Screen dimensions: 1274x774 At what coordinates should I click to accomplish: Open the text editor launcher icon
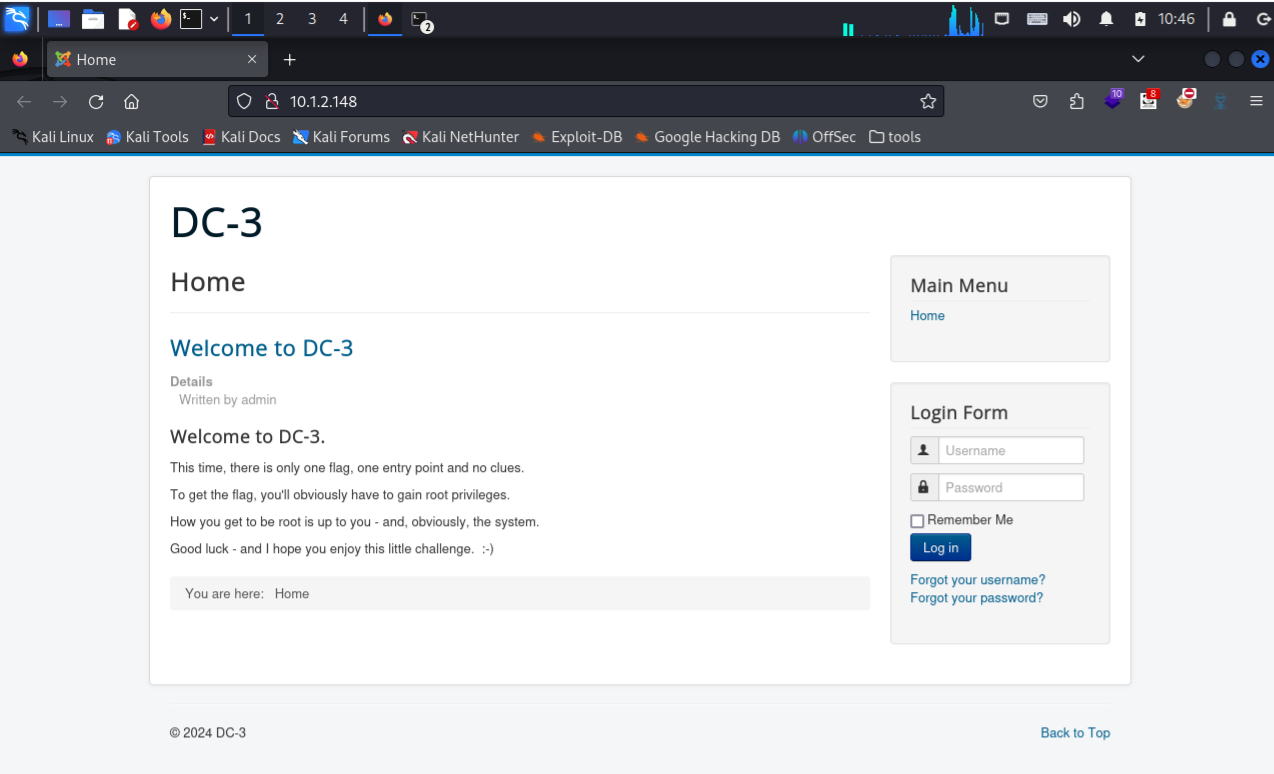[x=127, y=19]
